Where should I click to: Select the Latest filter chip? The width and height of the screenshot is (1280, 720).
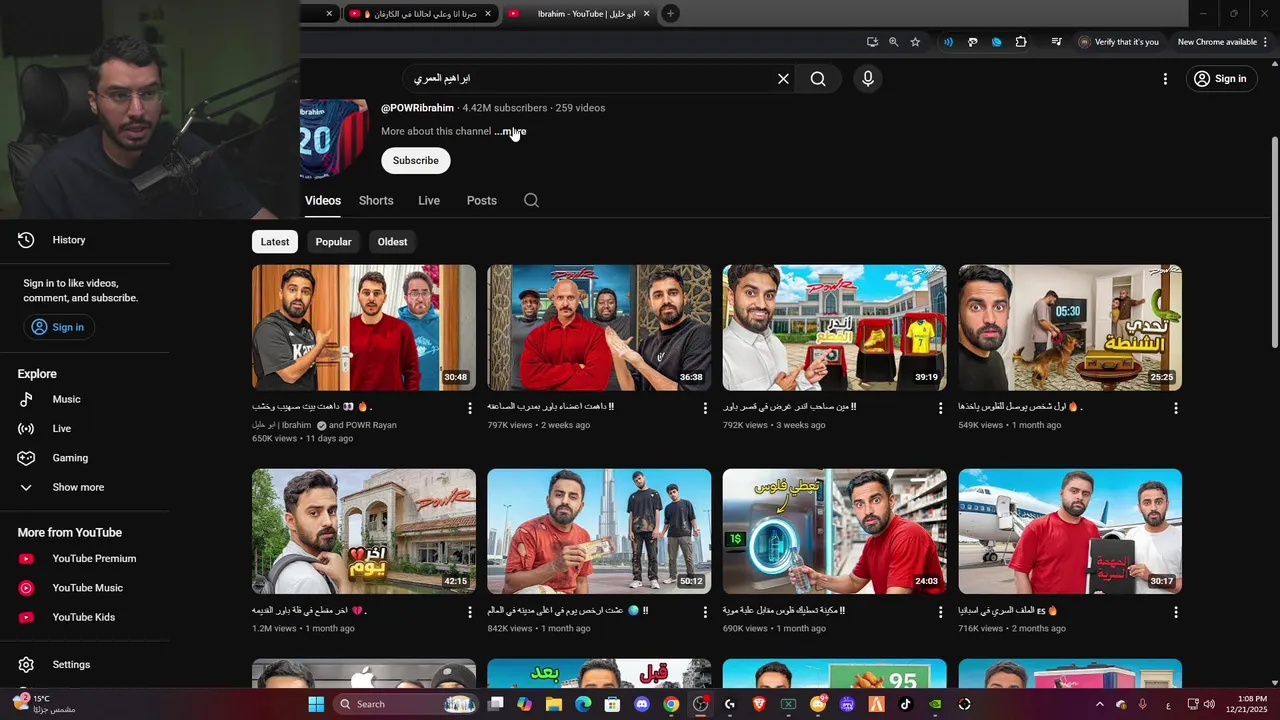(x=275, y=242)
